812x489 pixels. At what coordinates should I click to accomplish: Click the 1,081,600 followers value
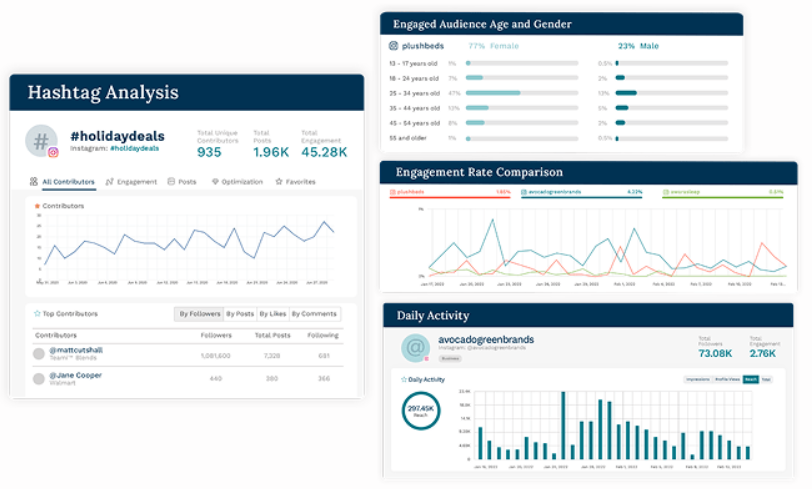coord(216,356)
